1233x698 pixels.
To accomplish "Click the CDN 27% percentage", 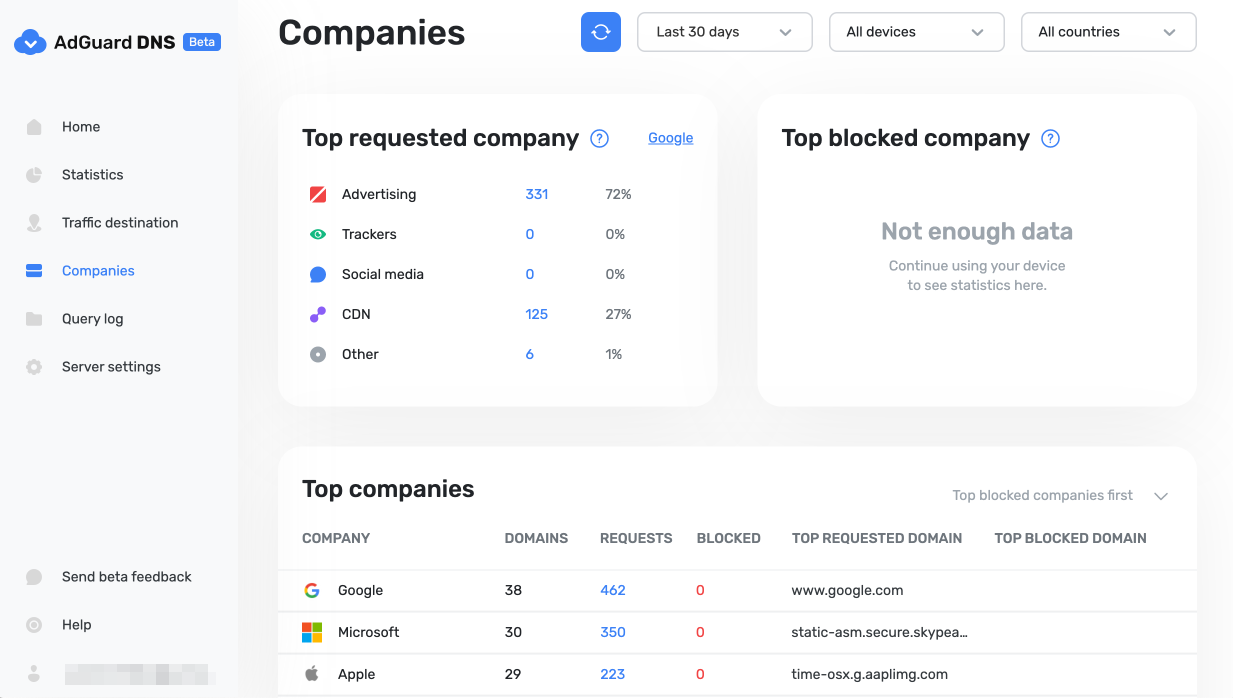I will [x=618, y=315].
